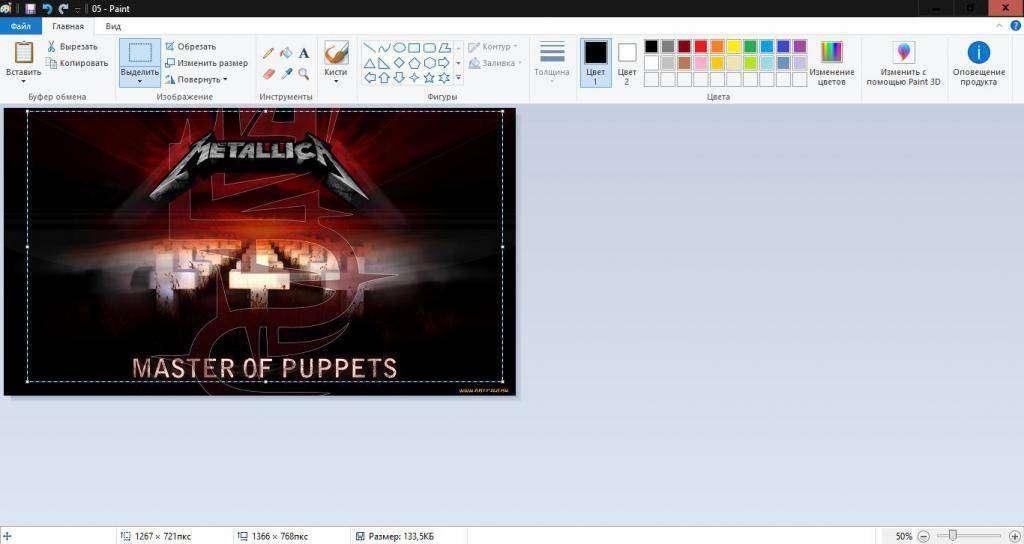Image resolution: width=1024 pixels, height=544 pixels.
Task: Click the zoom in plus button
Action: (1014, 536)
